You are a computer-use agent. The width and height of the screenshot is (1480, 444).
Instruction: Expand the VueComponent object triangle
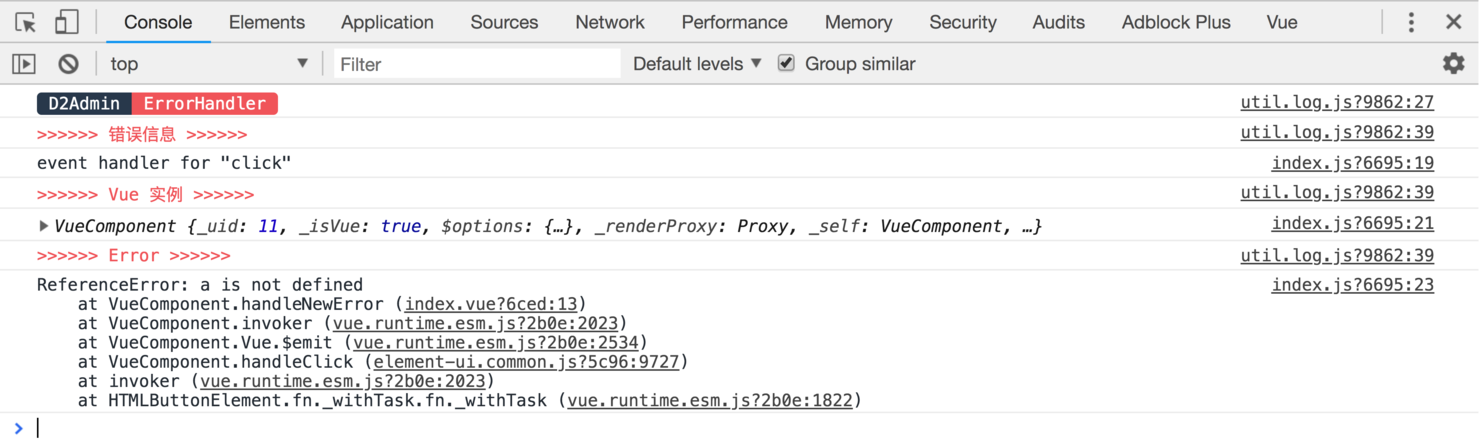(43, 226)
